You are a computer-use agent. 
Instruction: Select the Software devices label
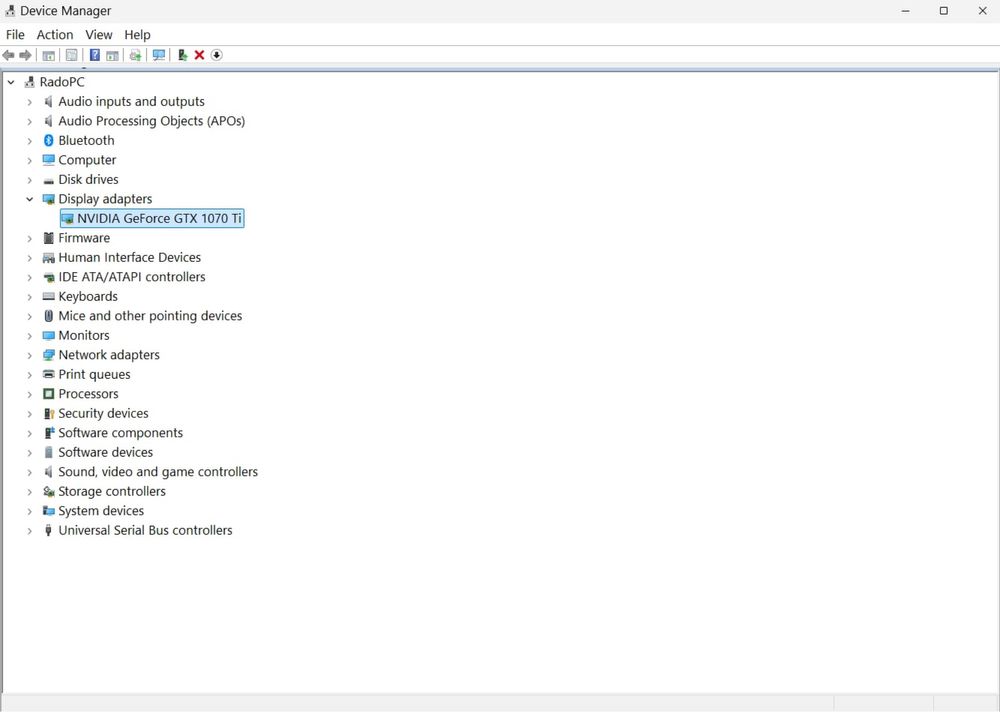pyautogui.click(x=106, y=452)
